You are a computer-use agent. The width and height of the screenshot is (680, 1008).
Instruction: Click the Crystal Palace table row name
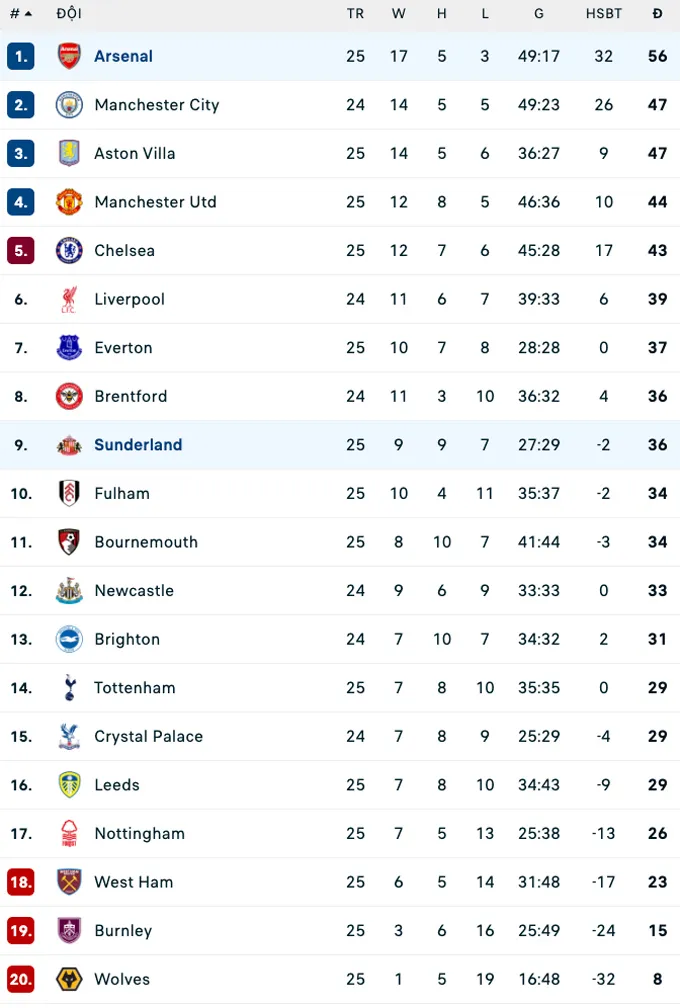click(x=148, y=736)
